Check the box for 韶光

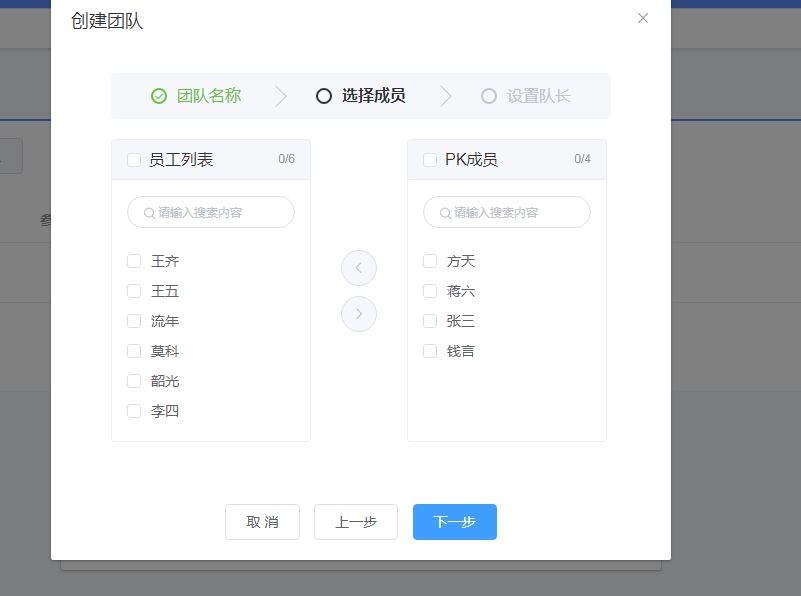134,381
